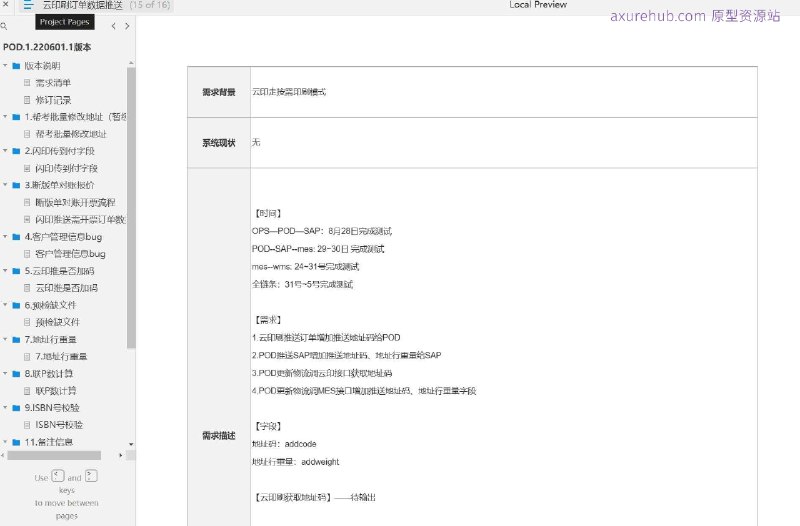Click the left arrow key hint icon

tap(58, 476)
